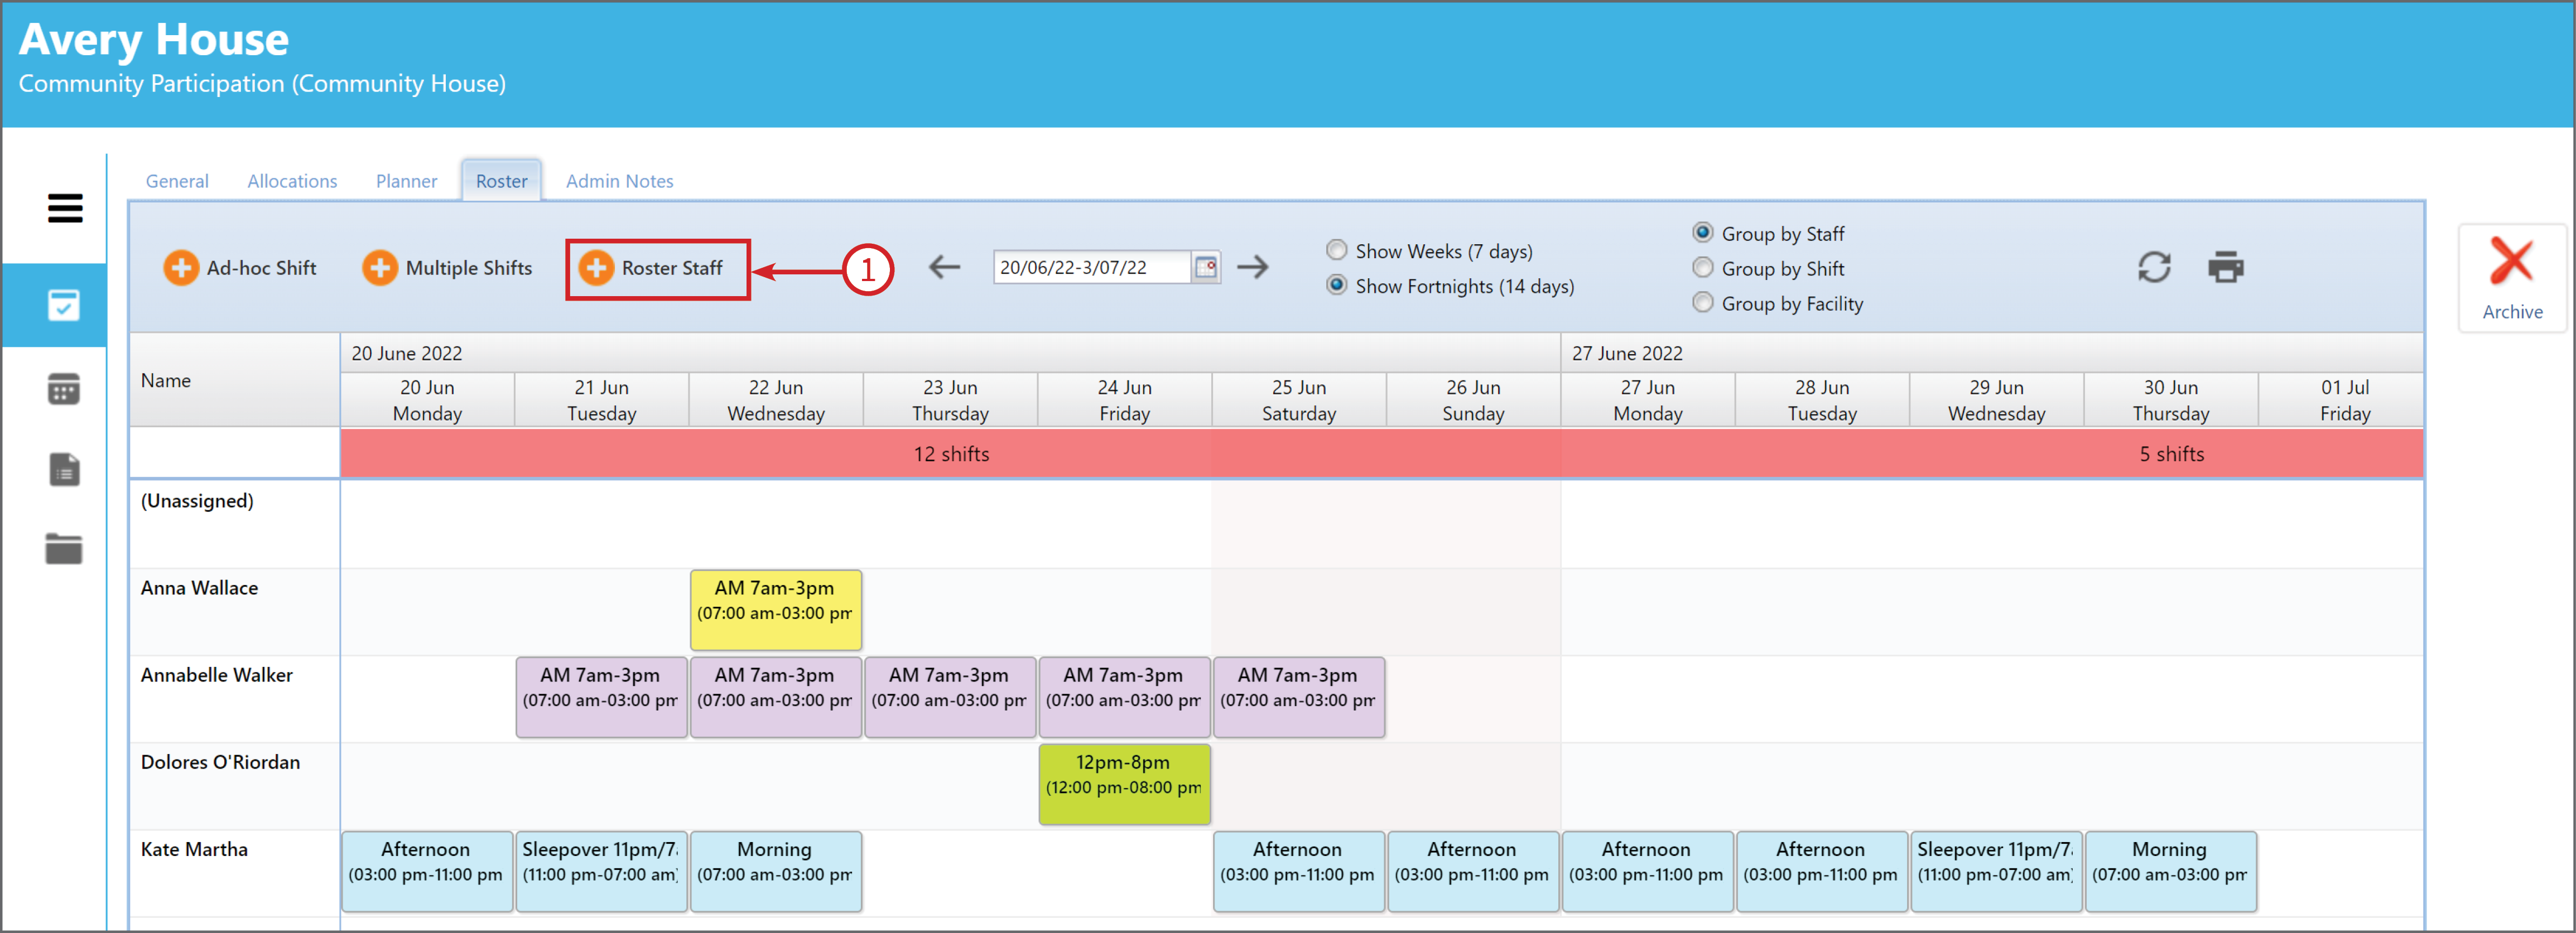Open the sidebar document icon

[x=64, y=469]
